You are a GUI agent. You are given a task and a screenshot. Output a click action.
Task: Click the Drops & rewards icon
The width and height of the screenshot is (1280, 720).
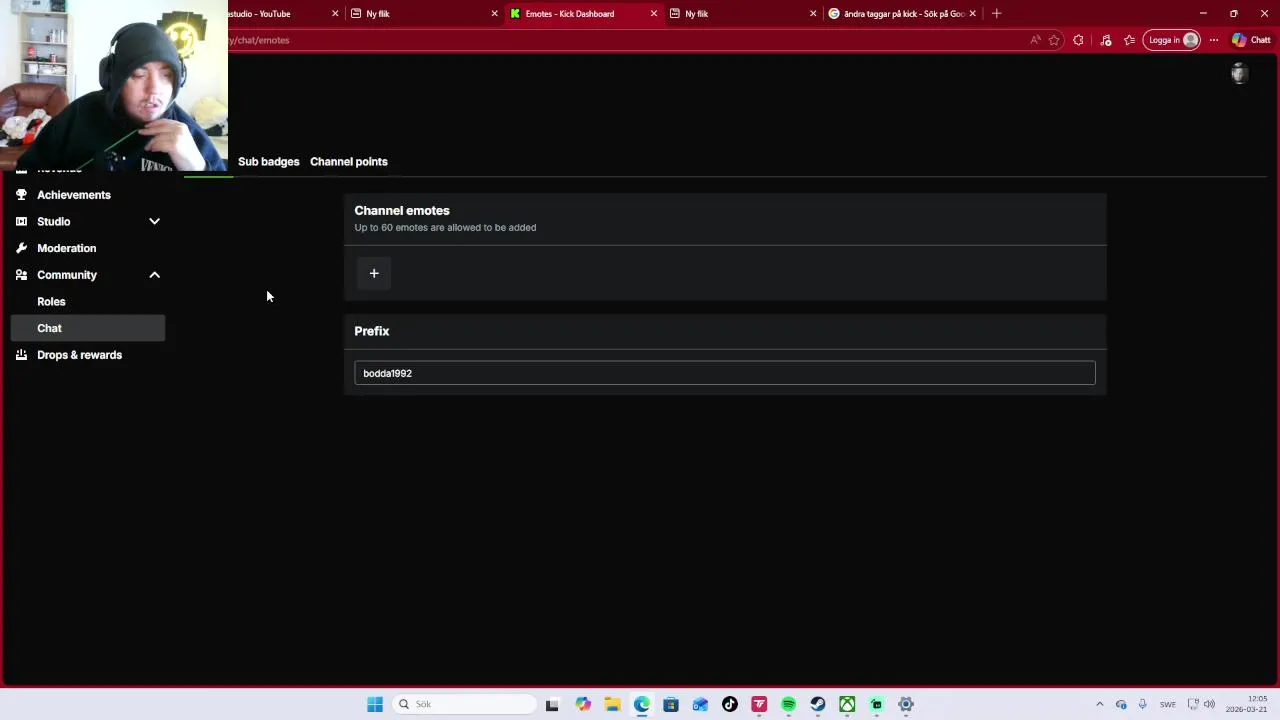[21, 355]
